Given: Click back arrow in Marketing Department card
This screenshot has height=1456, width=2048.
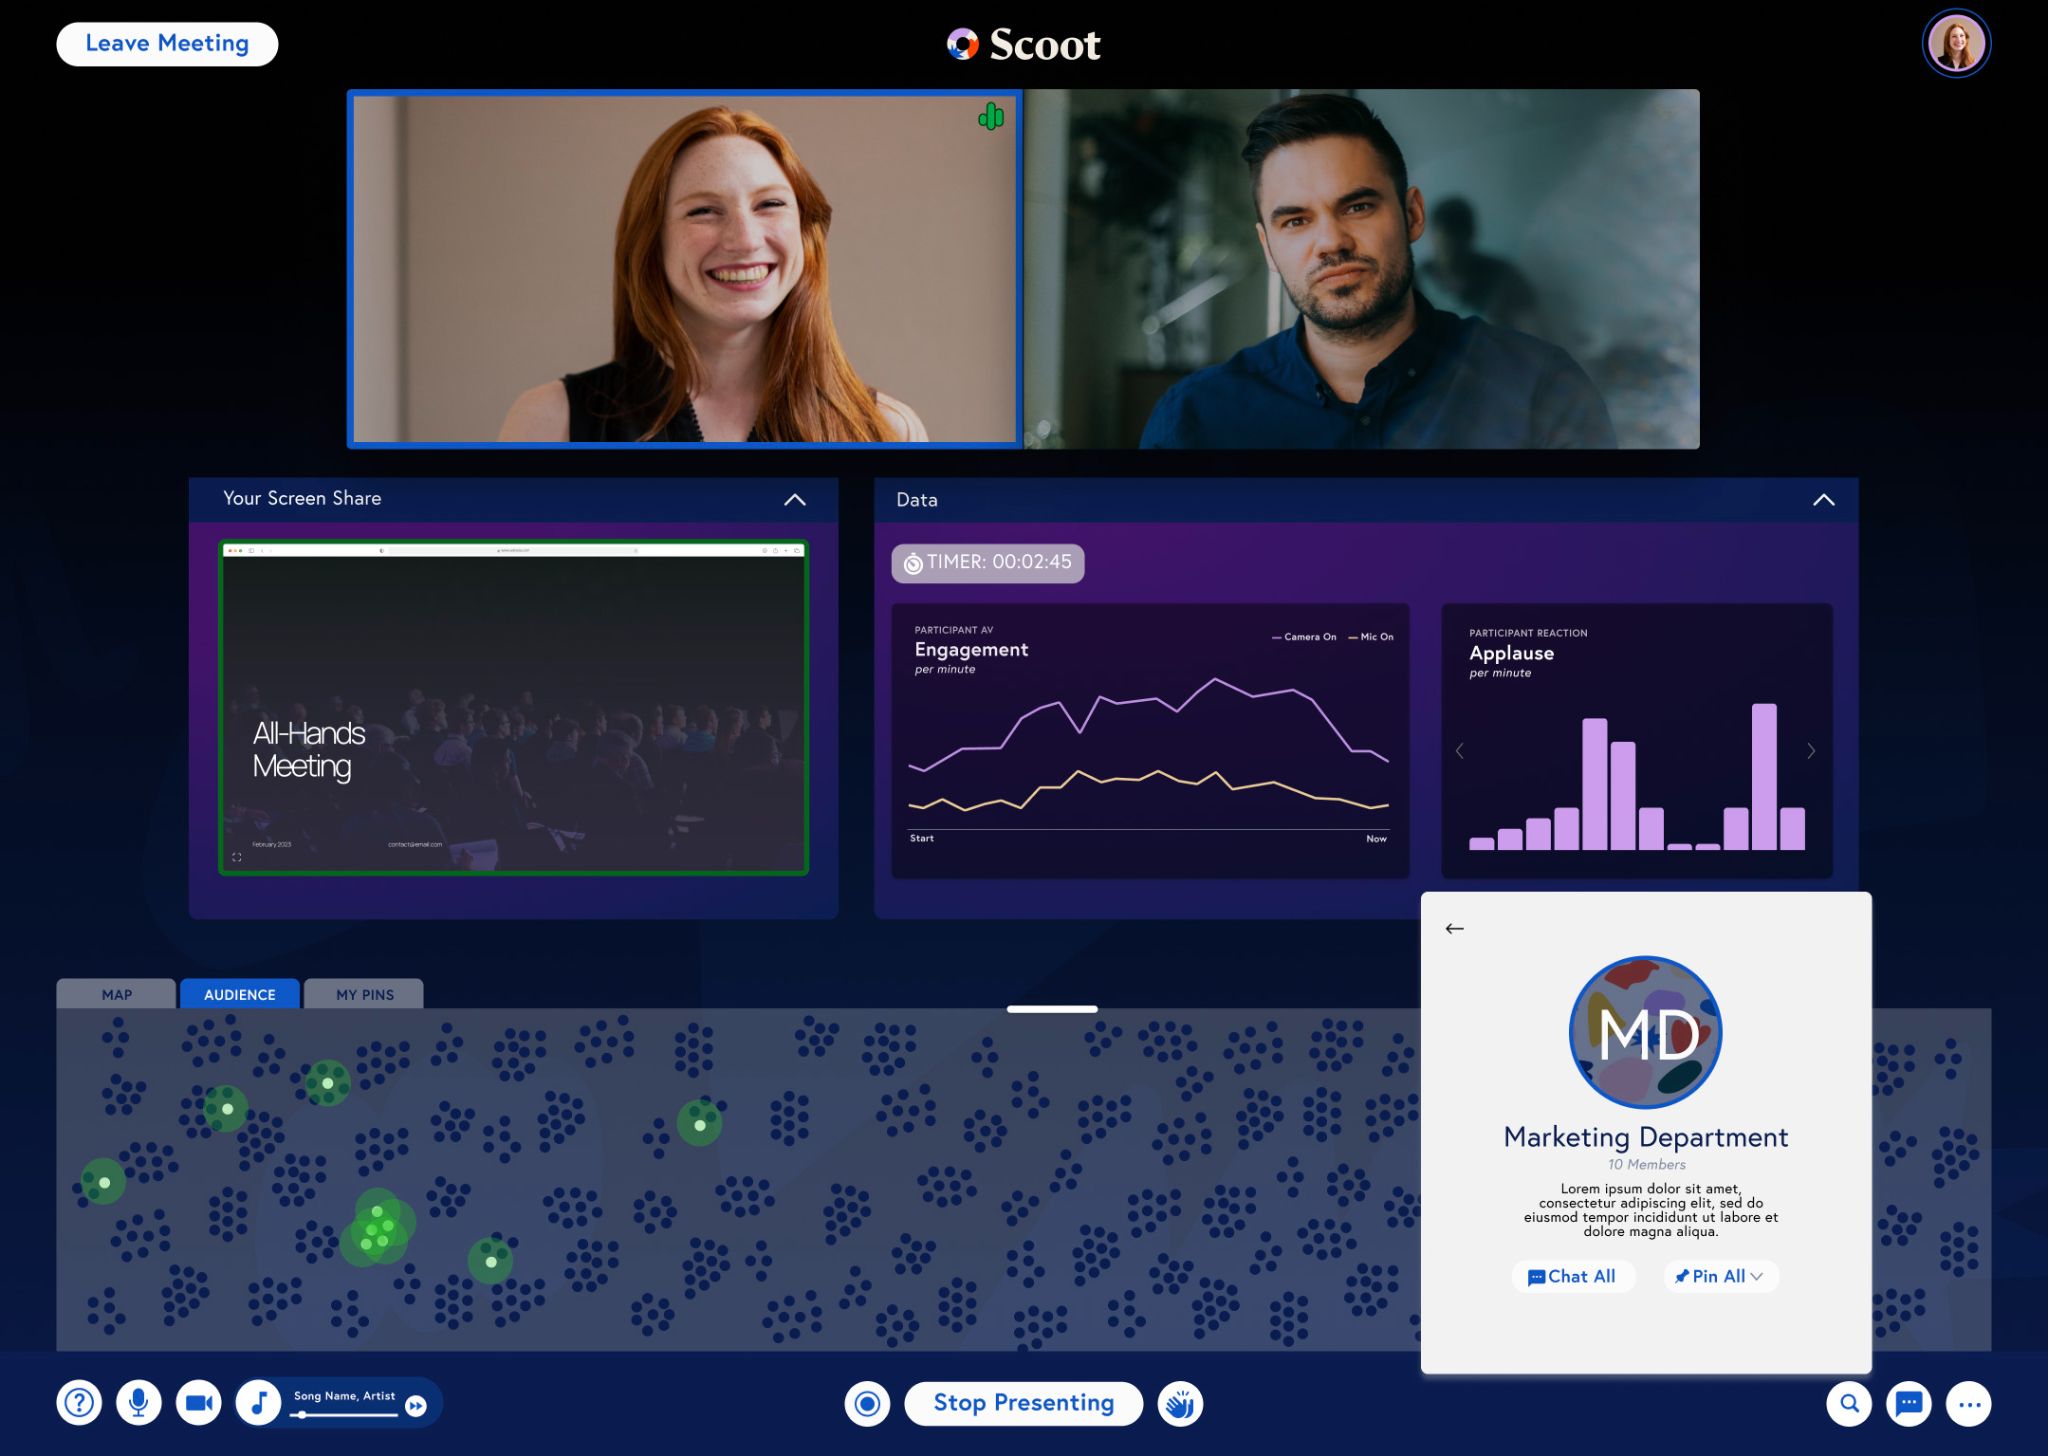Looking at the screenshot, I should [x=1454, y=929].
